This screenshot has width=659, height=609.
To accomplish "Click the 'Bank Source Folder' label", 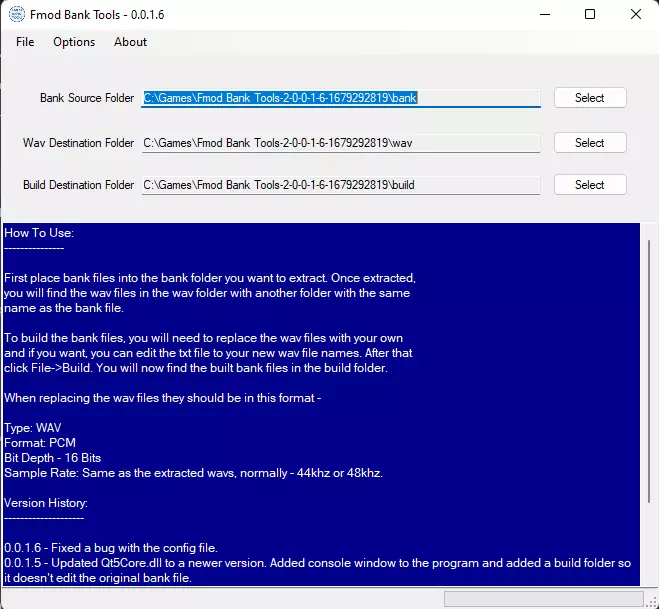I will 87,98.
